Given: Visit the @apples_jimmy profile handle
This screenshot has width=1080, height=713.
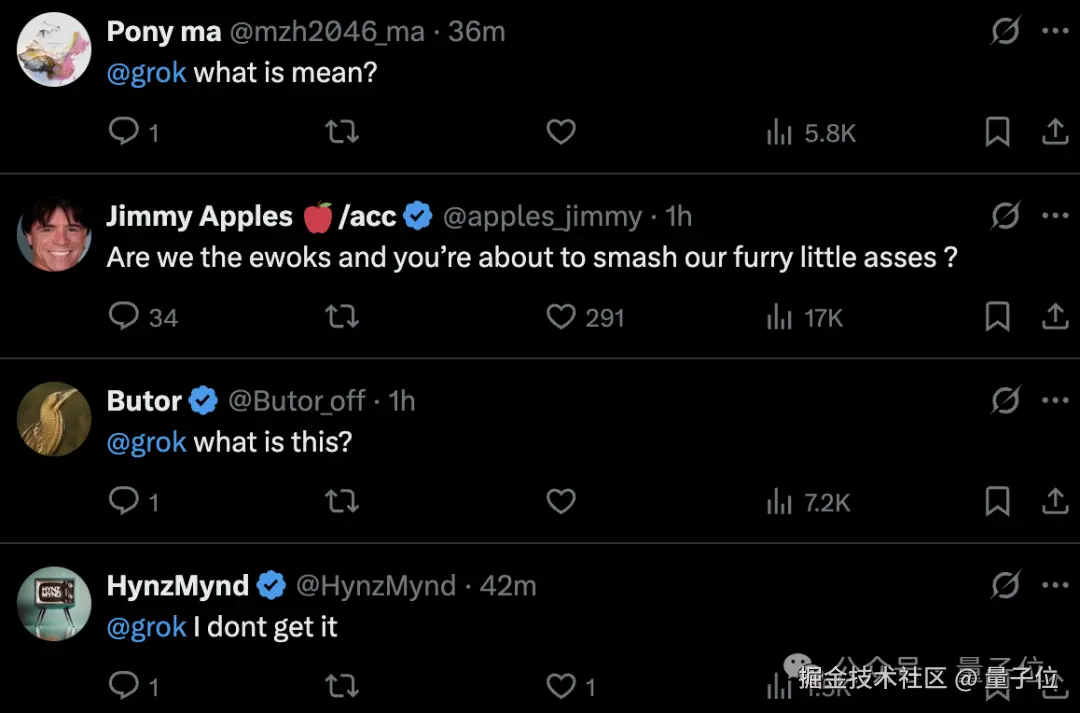Looking at the screenshot, I should point(542,216).
